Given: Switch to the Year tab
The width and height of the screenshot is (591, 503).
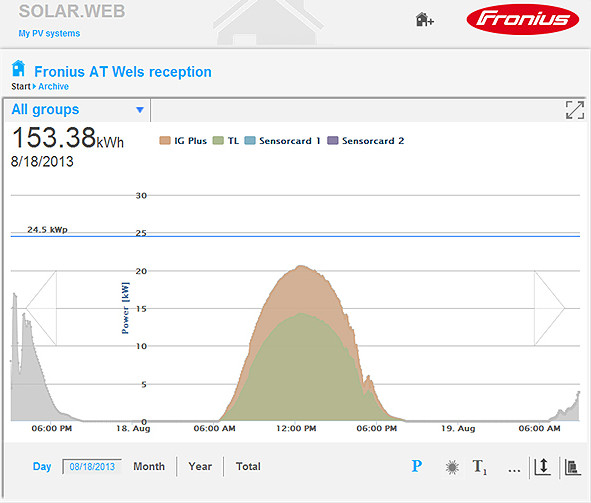Looking at the screenshot, I should [x=200, y=466].
